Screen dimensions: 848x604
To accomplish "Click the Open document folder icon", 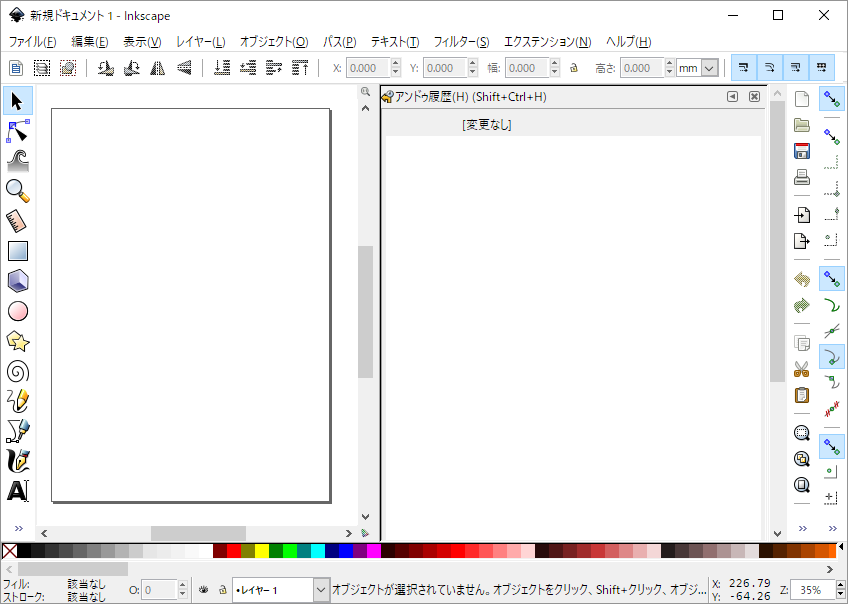I will [x=801, y=125].
